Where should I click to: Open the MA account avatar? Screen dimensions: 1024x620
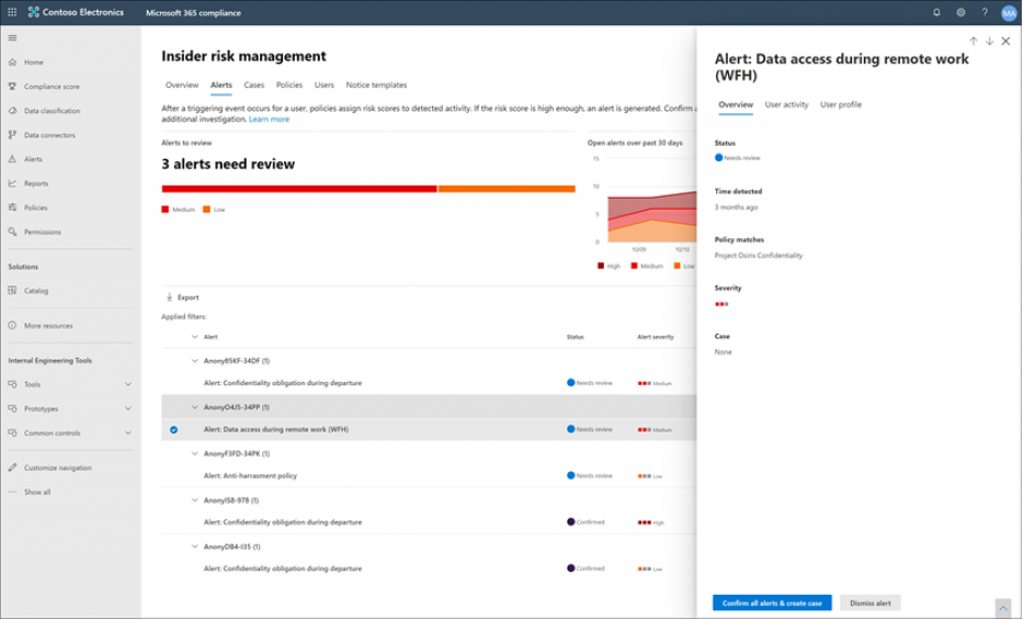(x=1009, y=13)
